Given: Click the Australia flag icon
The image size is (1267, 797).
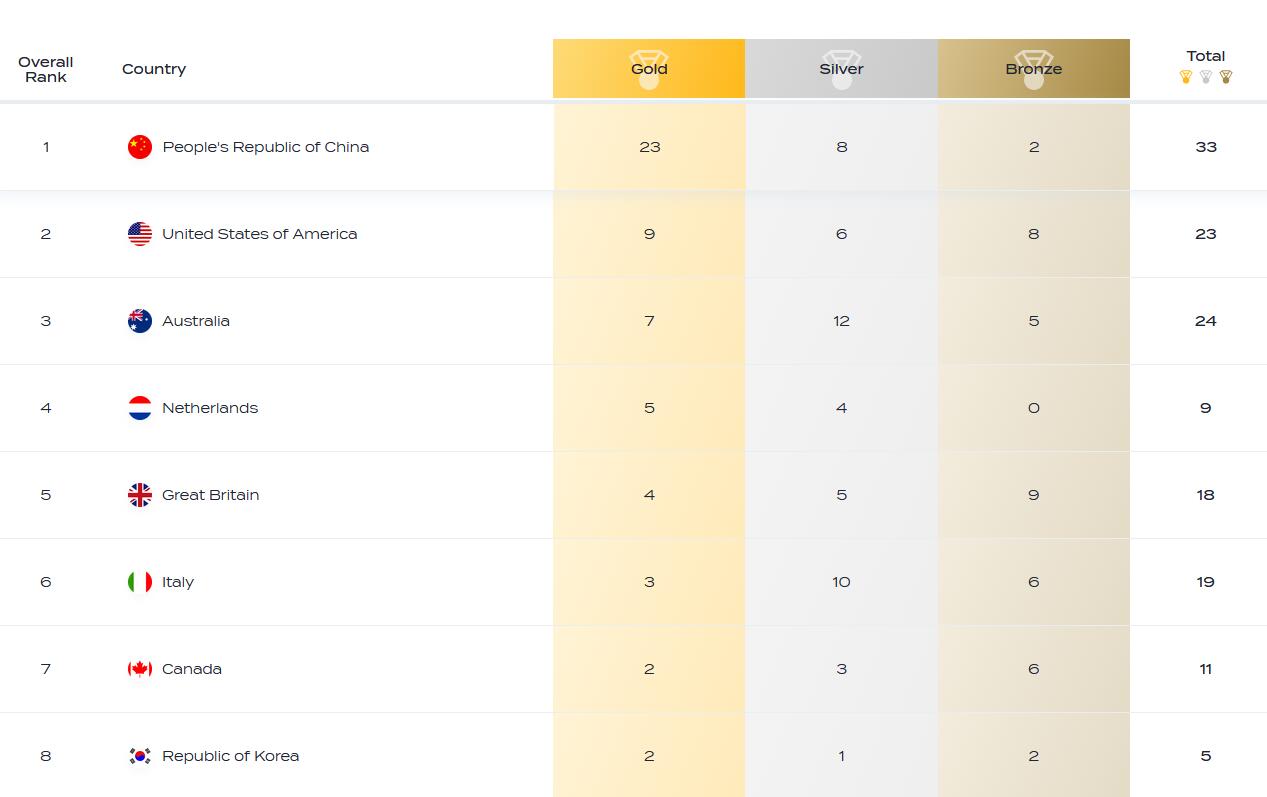Looking at the screenshot, I should [140, 321].
